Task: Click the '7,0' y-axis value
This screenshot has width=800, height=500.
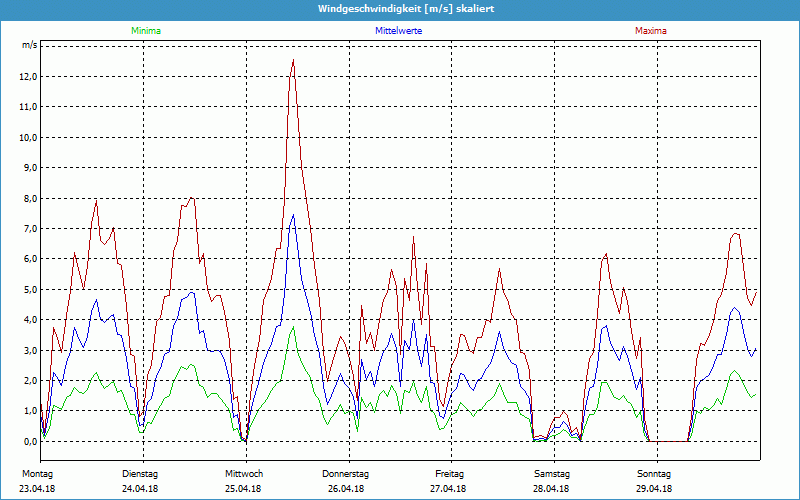Action: click(x=31, y=229)
